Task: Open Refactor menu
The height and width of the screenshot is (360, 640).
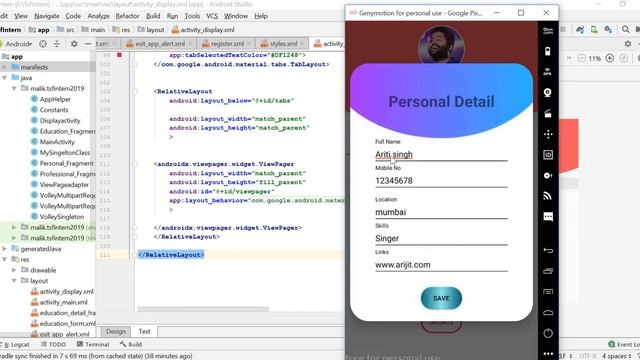Action: 127,16
